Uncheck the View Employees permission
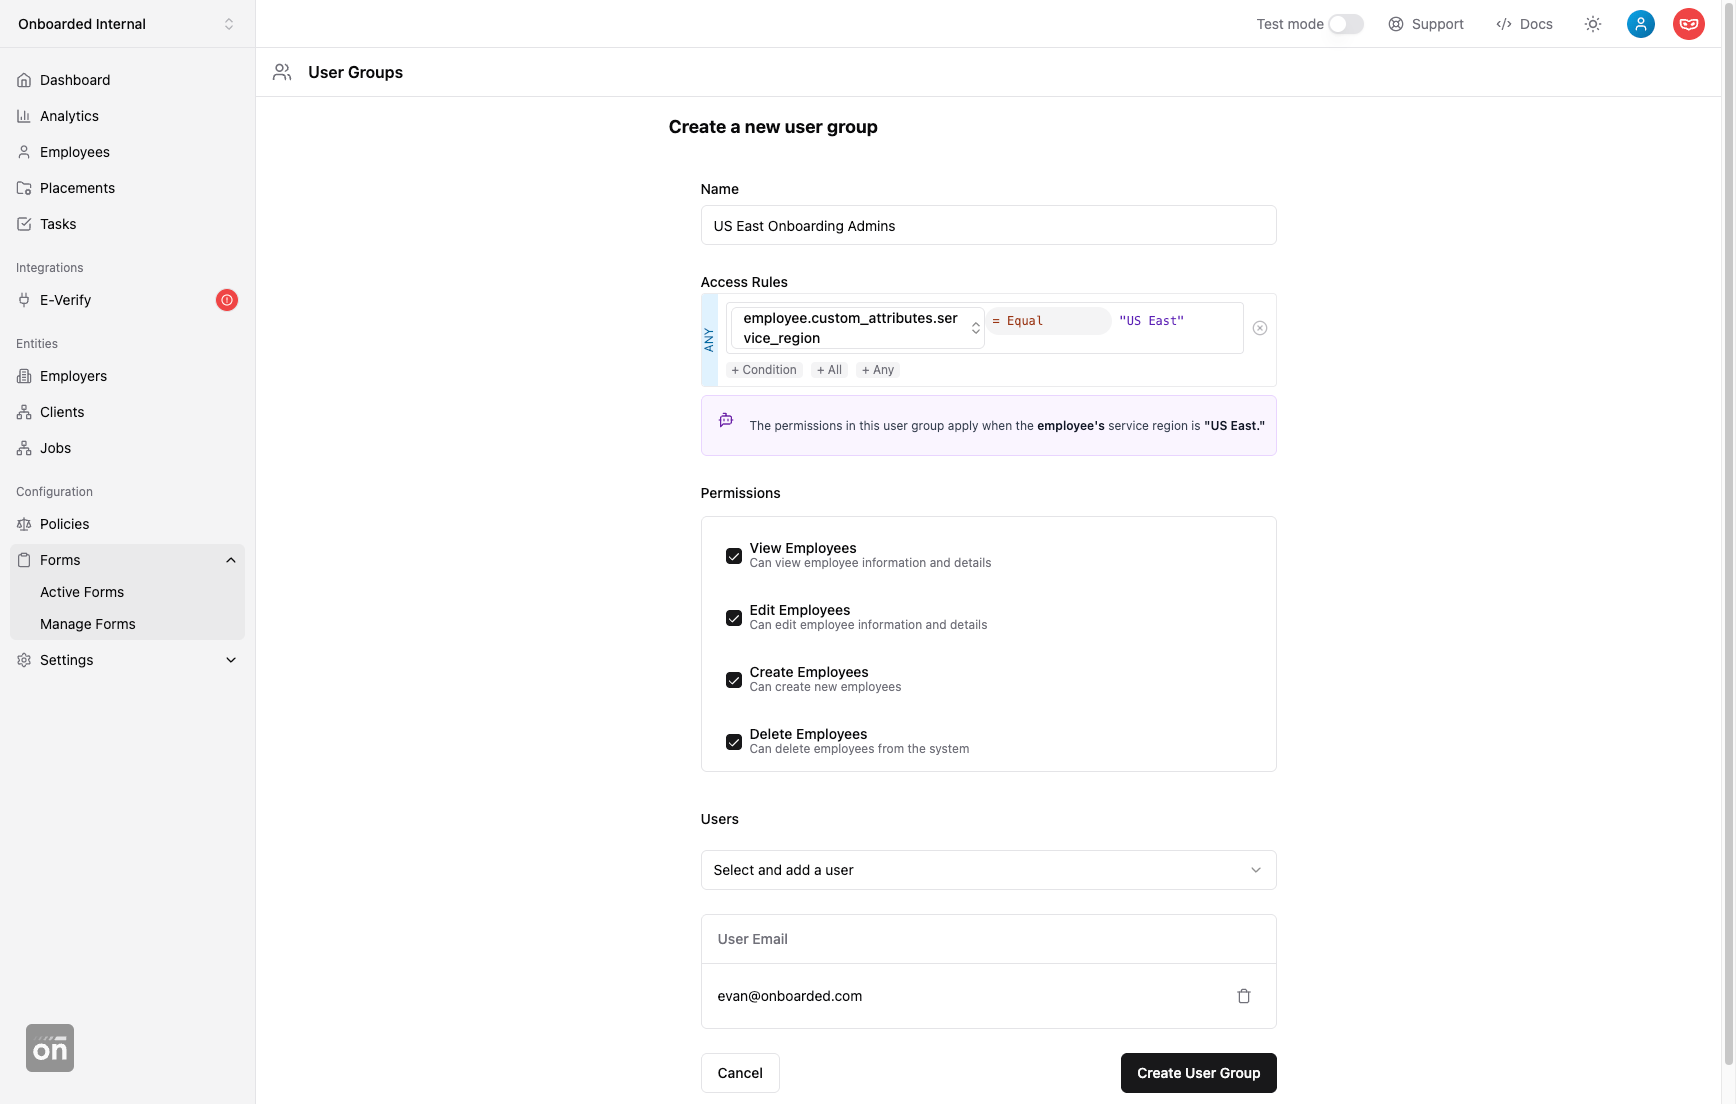This screenshot has width=1736, height=1104. pos(734,556)
